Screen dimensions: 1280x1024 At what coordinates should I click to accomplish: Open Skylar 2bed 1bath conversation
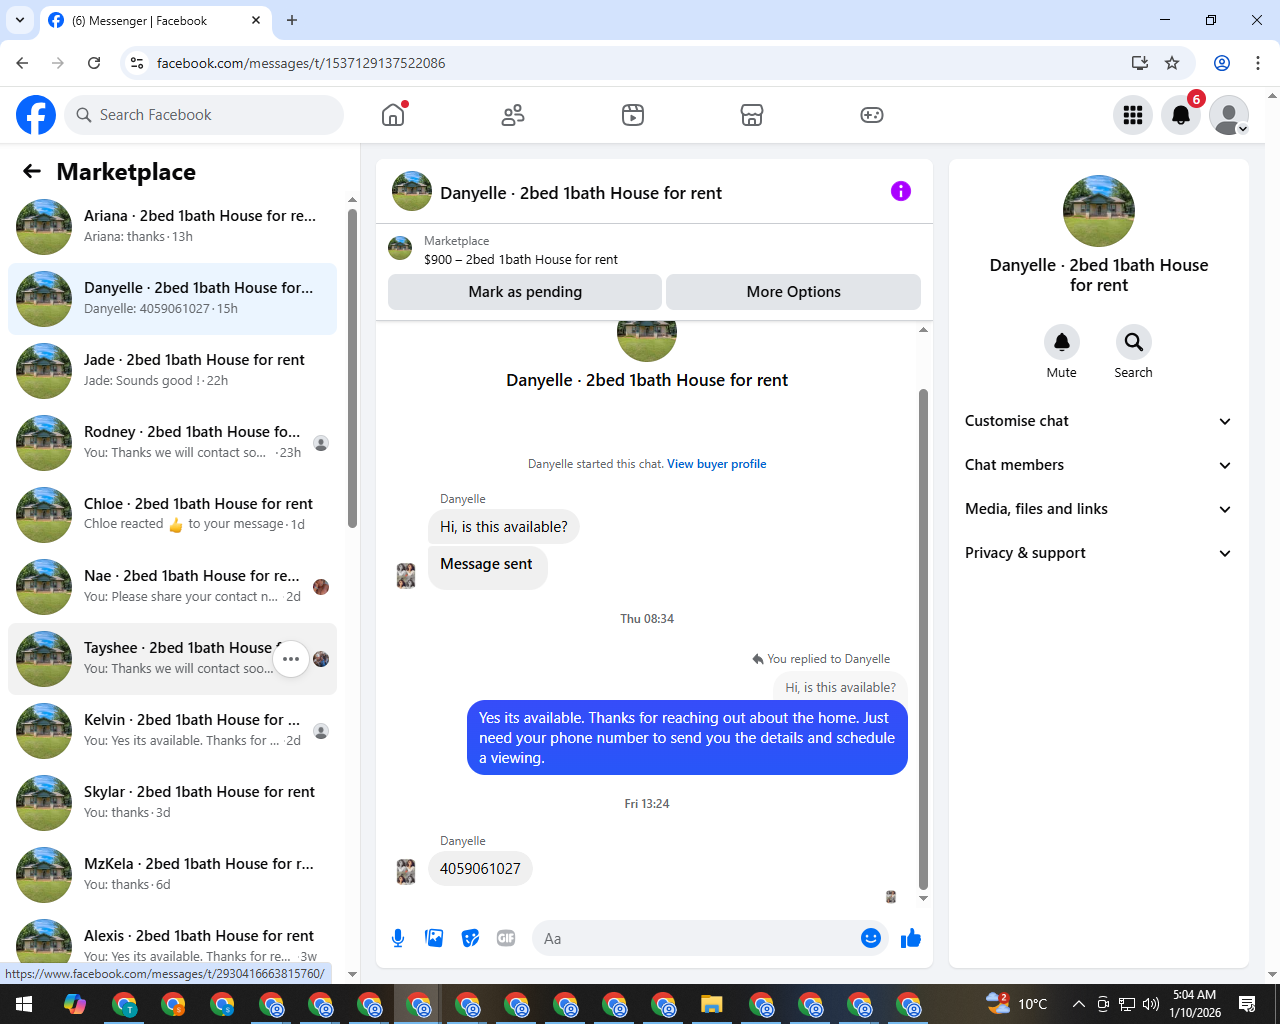(172, 803)
